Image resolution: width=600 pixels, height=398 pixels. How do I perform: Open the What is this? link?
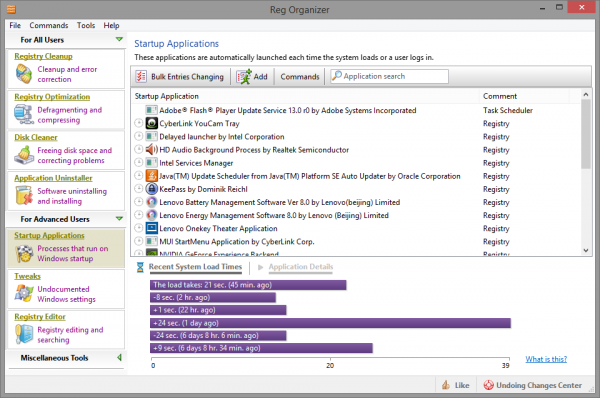pos(546,359)
